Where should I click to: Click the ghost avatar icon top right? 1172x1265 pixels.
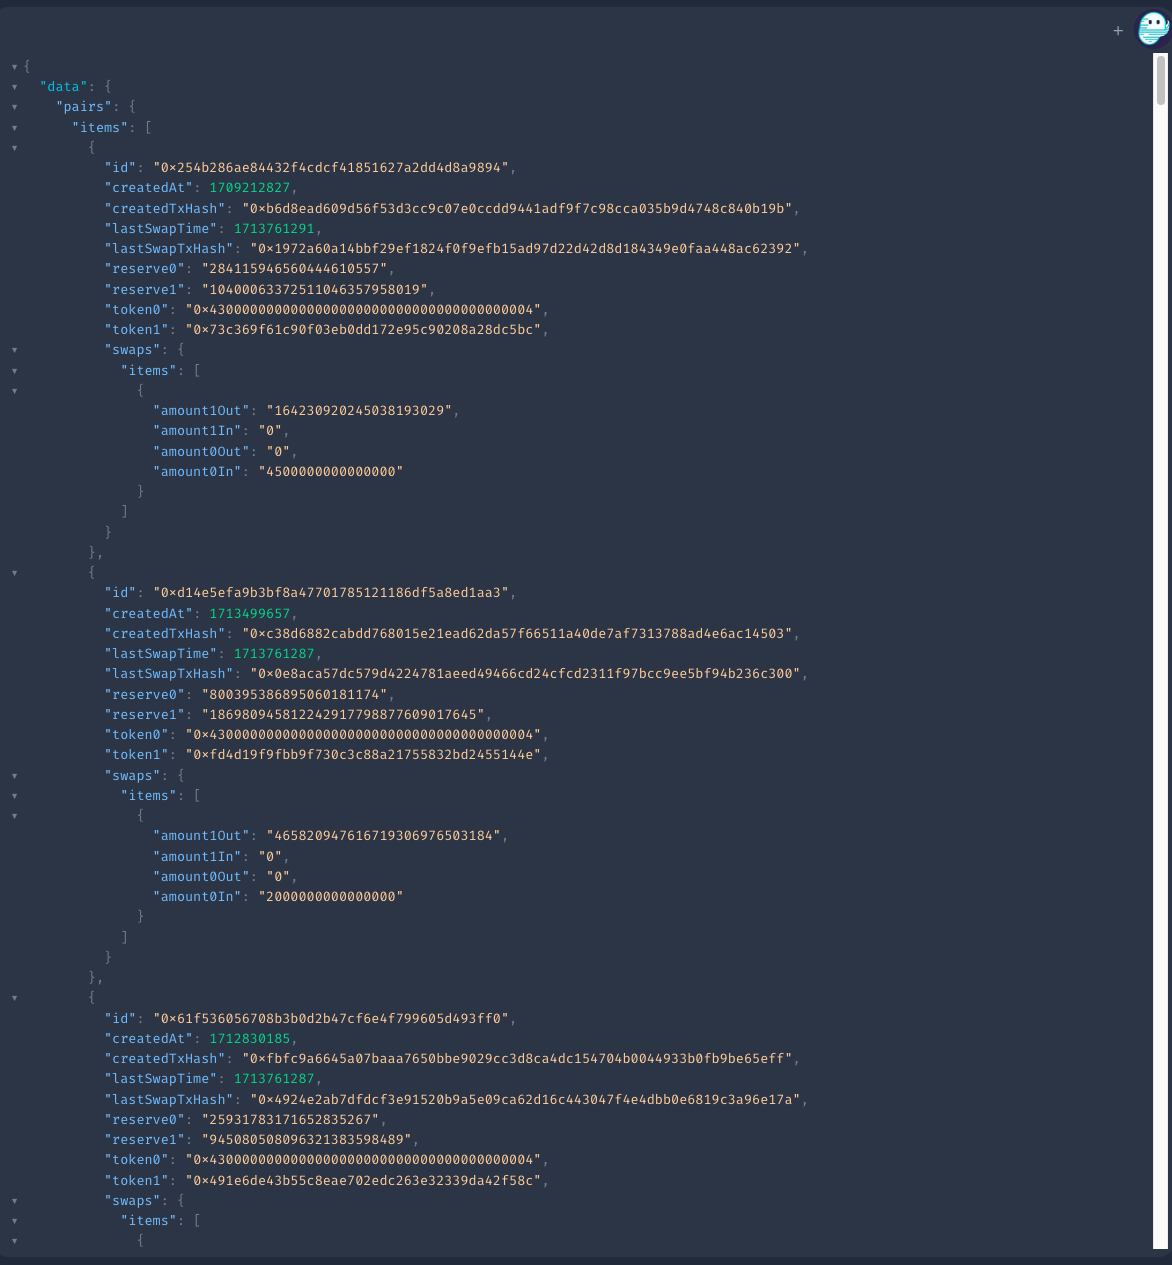point(1152,28)
